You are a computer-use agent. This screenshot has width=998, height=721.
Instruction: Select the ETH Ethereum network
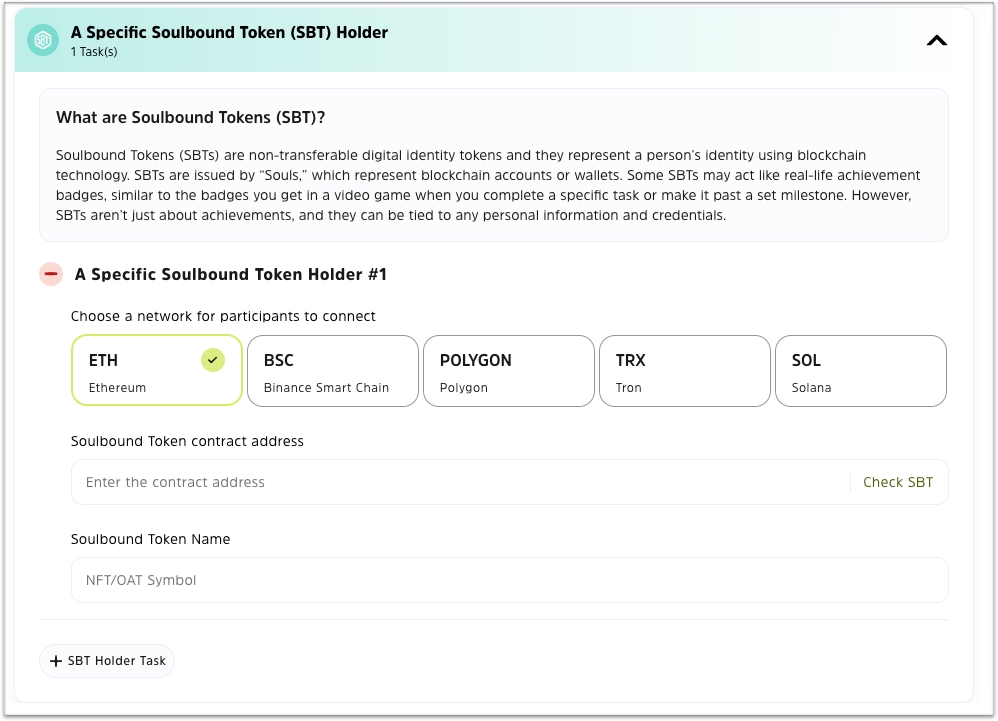click(x=157, y=370)
